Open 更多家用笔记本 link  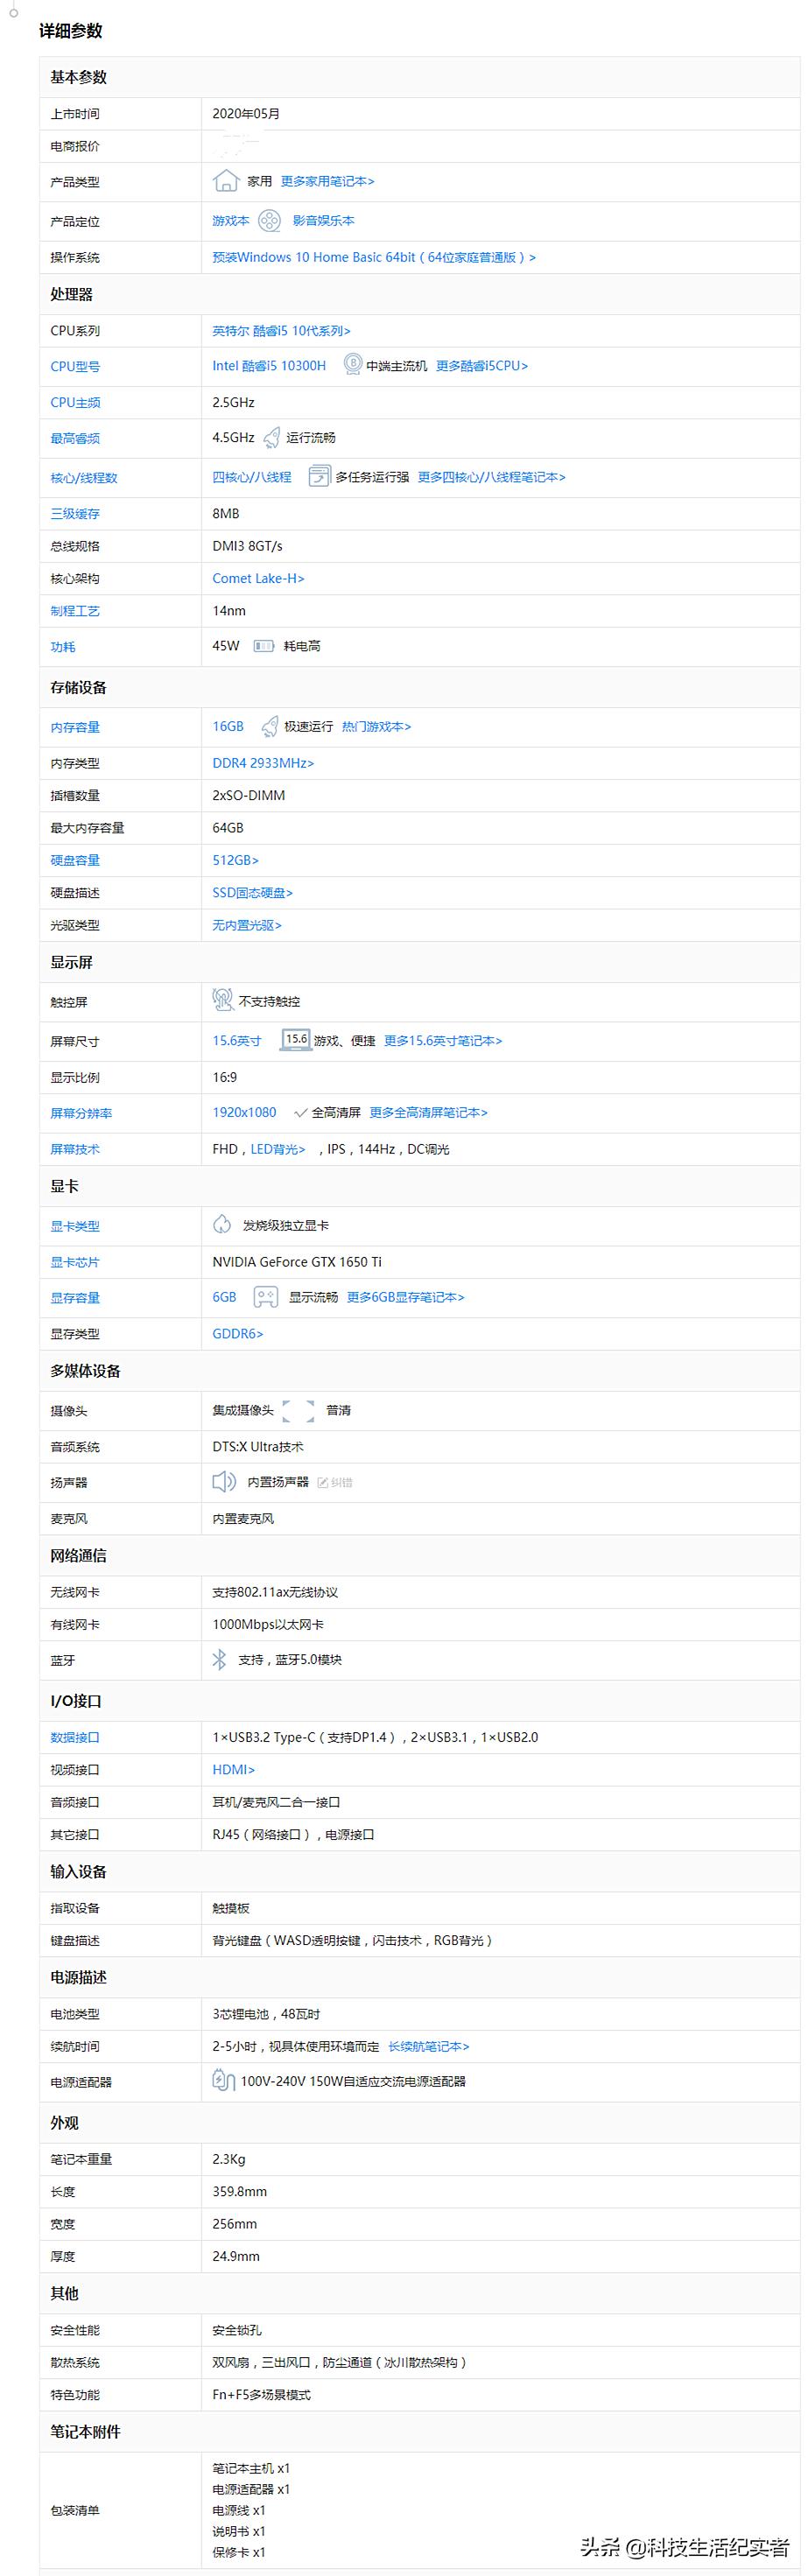click(x=327, y=182)
